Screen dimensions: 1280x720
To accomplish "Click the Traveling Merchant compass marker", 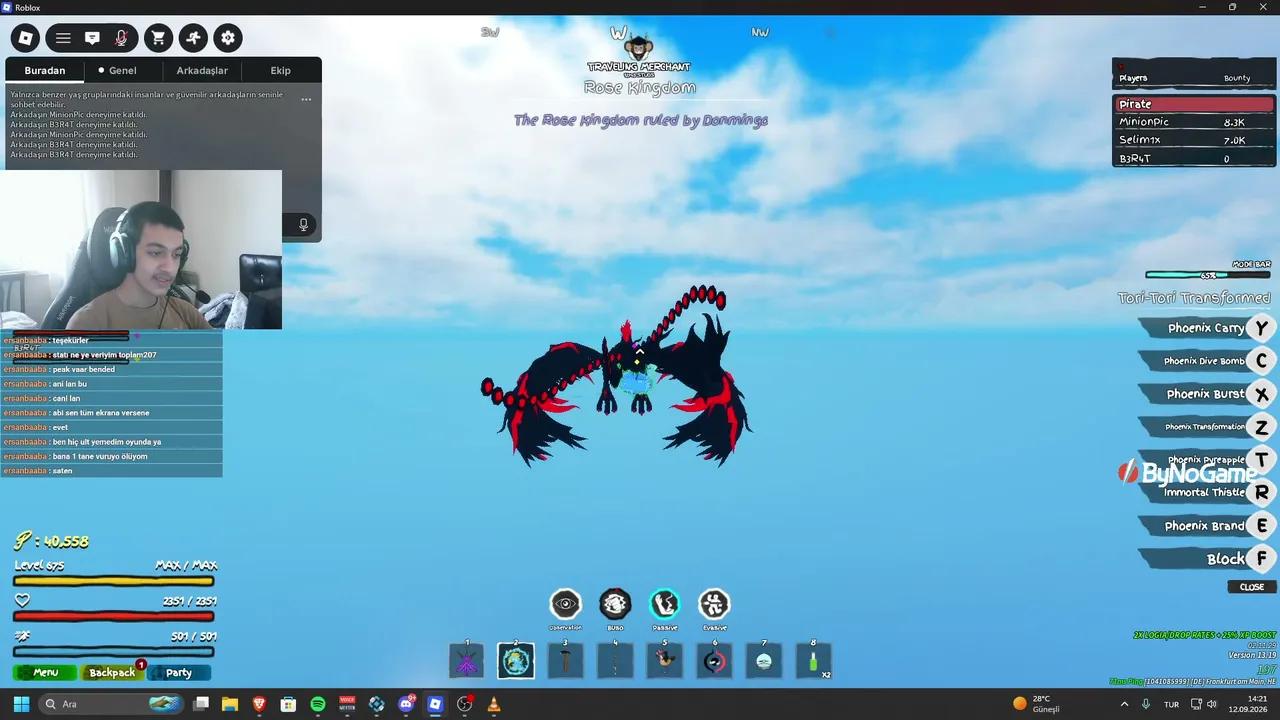I will click(639, 55).
